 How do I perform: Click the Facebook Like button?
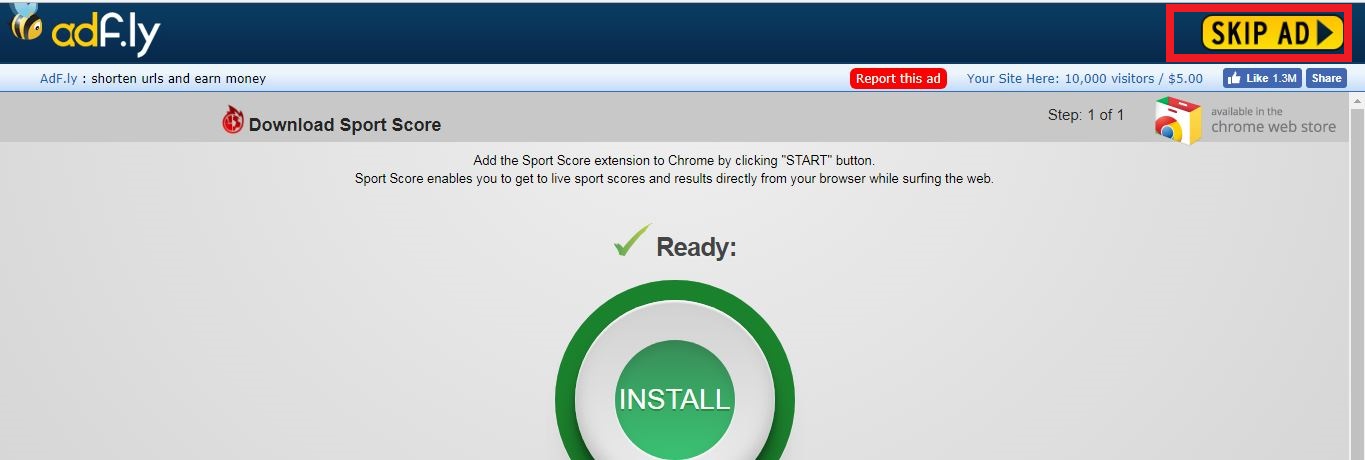(x=1262, y=78)
